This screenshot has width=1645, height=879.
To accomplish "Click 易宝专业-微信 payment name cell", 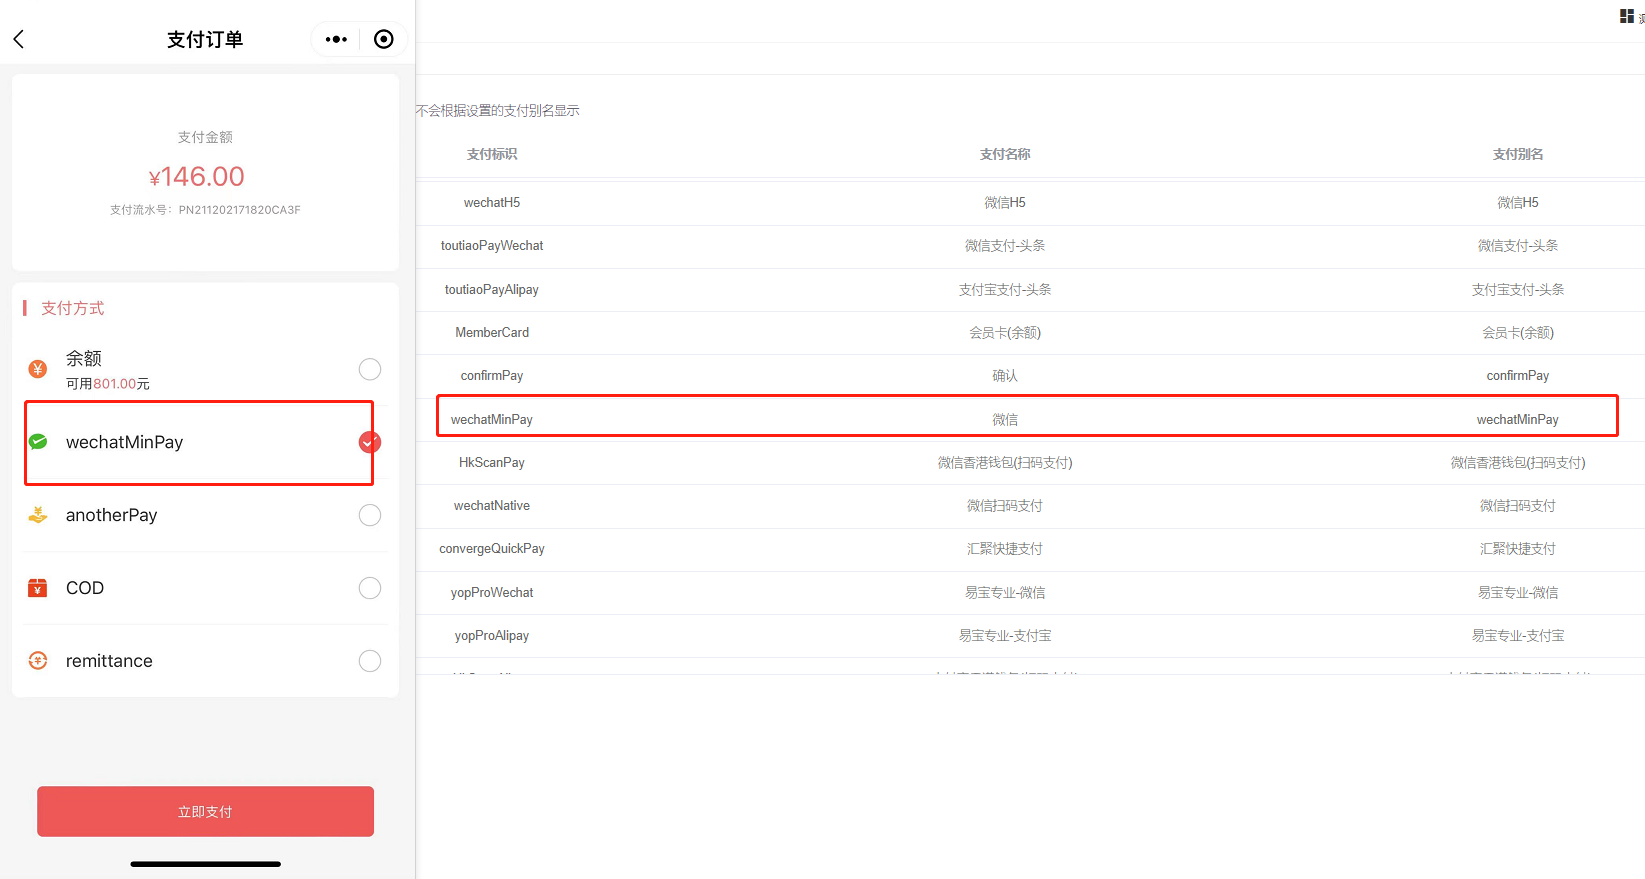I will click(x=1005, y=593).
